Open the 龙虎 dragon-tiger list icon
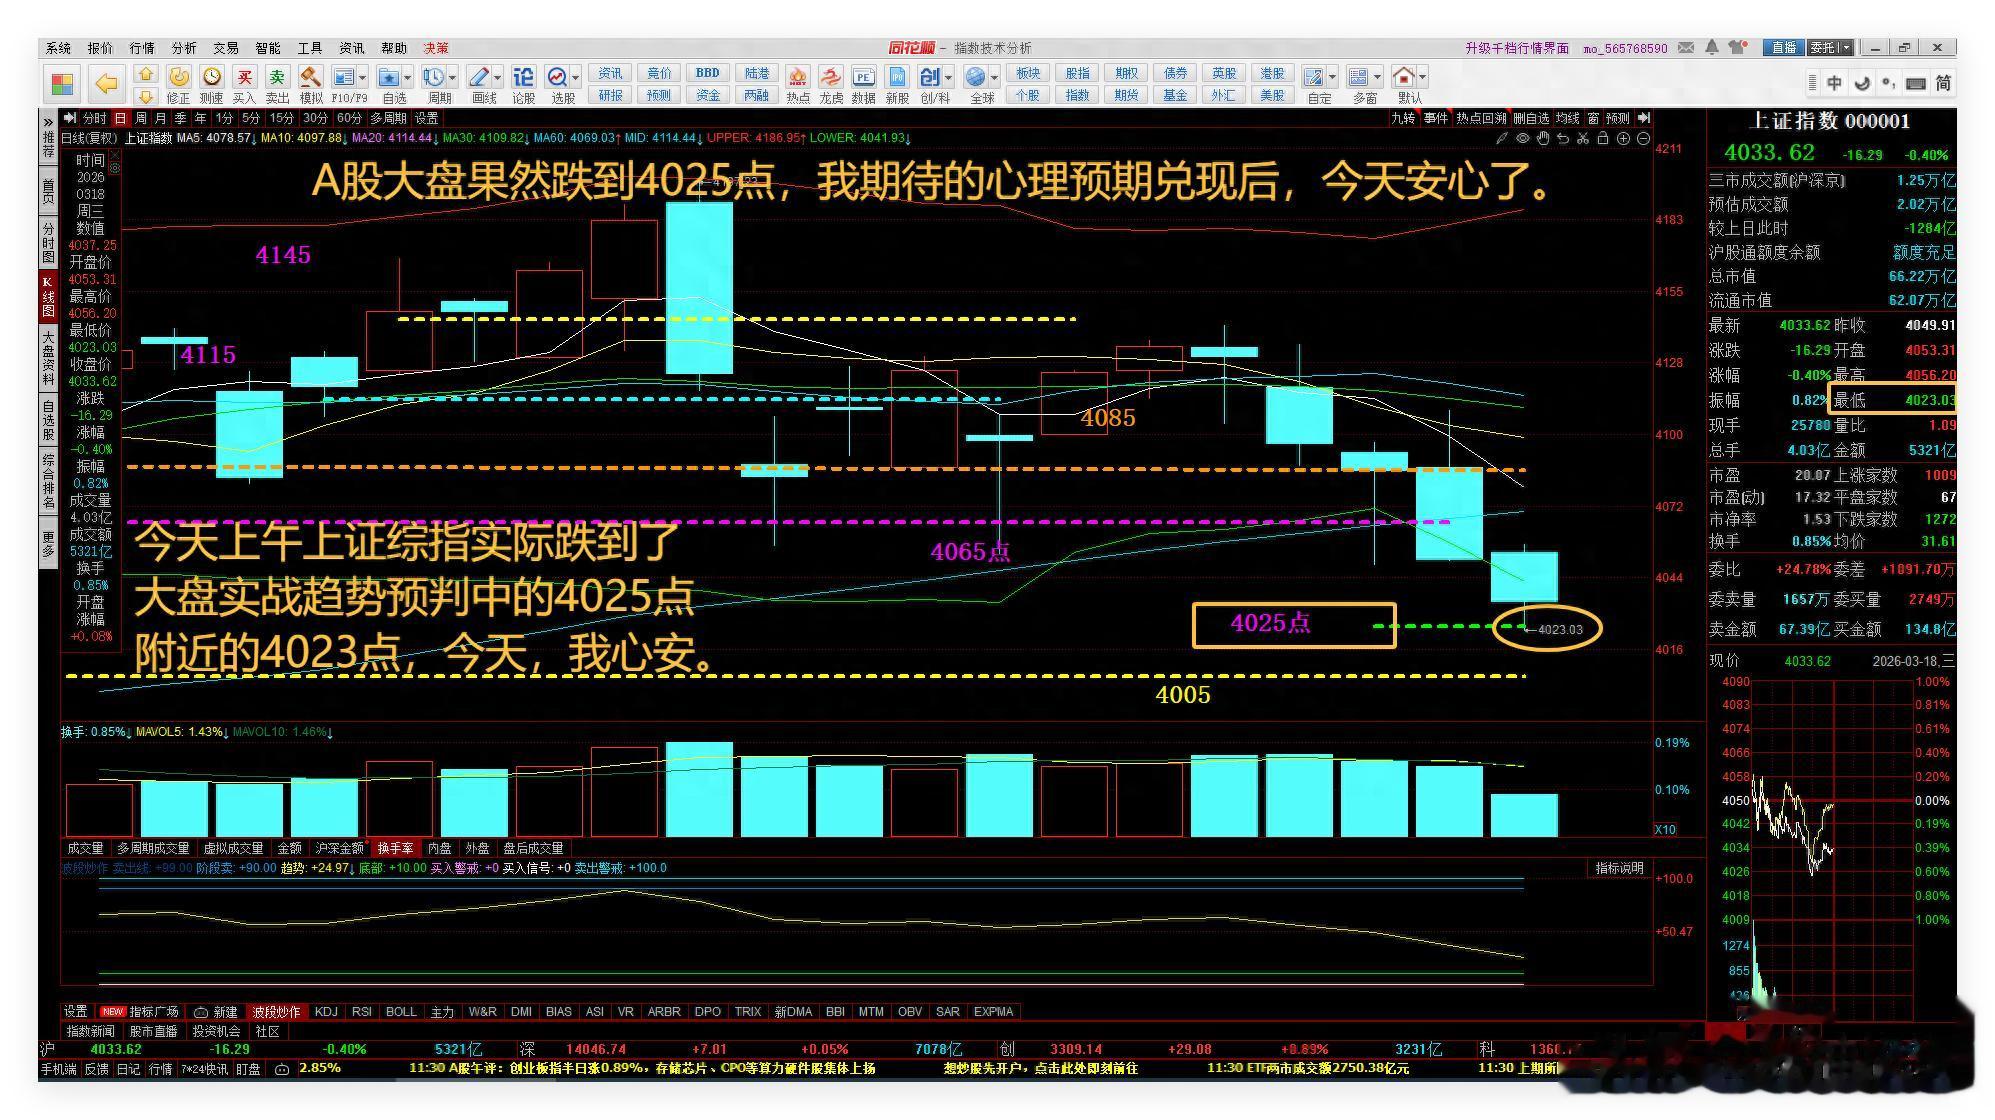This screenshot has height=1120, width=1995. [830, 77]
